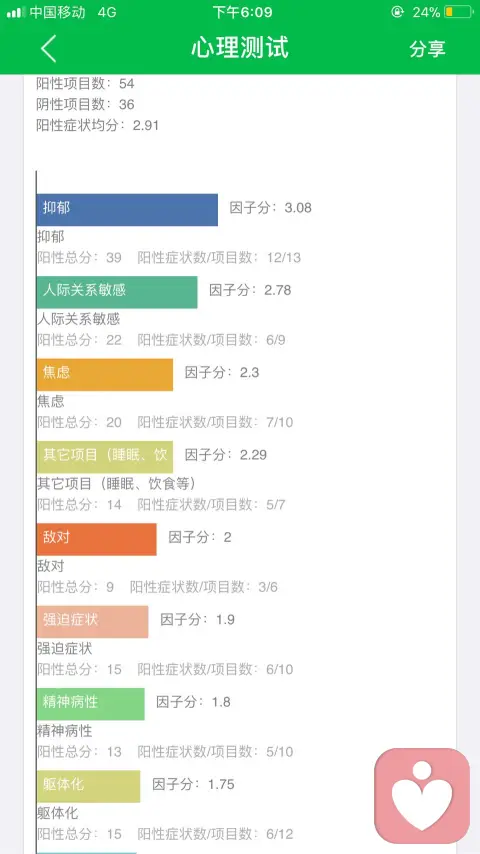The height and width of the screenshot is (854, 480).
Task: Select the blue 抑郁 bar
Action: point(127,210)
